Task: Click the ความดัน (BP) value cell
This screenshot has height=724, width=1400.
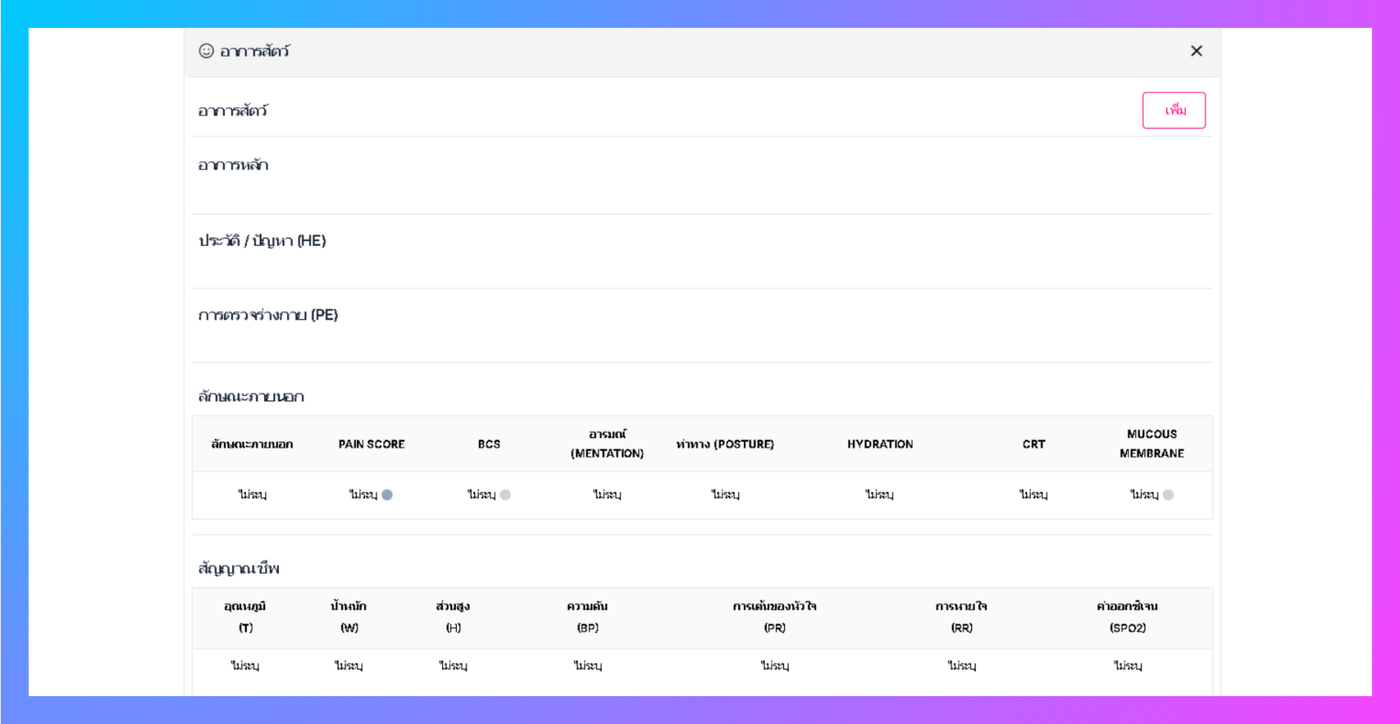Action: pos(587,666)
